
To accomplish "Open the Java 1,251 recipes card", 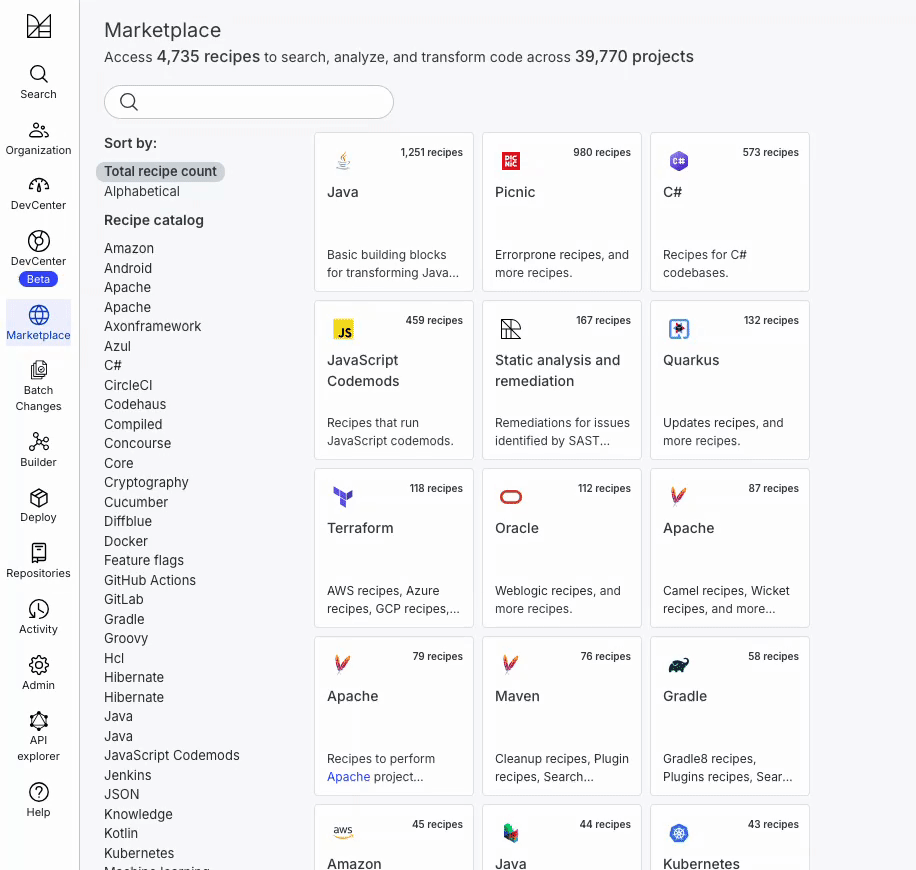I will [x=394, y=212].
